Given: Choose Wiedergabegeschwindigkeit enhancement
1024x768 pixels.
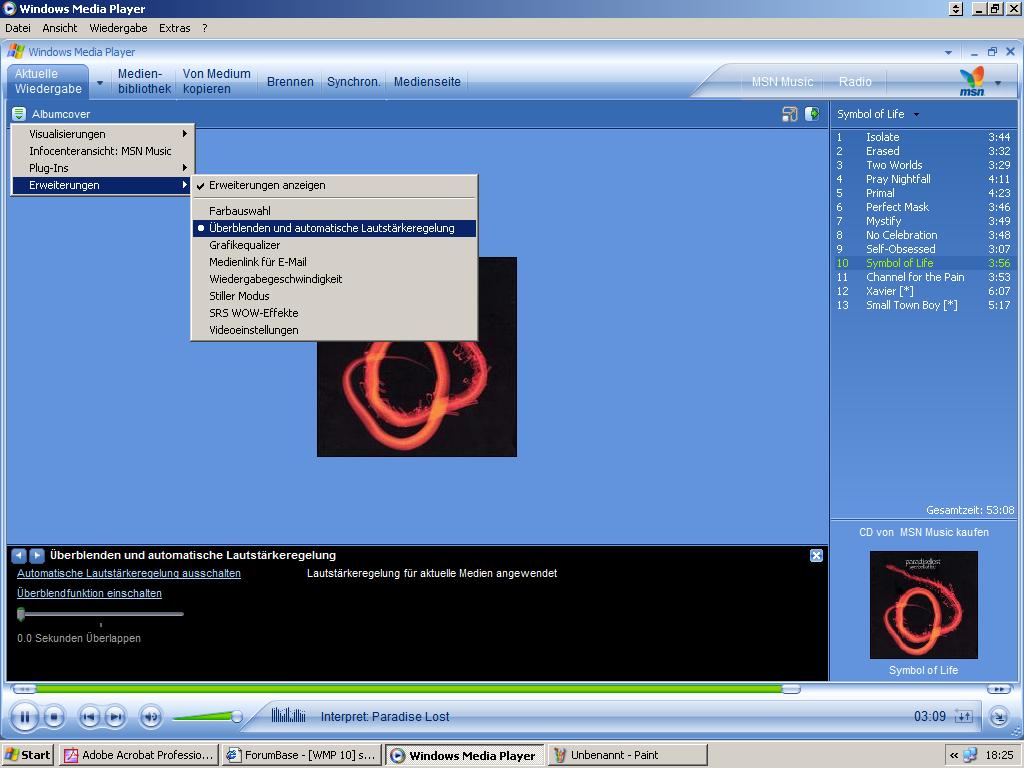Looking at the screenshot, I should [x=334, y=280].
